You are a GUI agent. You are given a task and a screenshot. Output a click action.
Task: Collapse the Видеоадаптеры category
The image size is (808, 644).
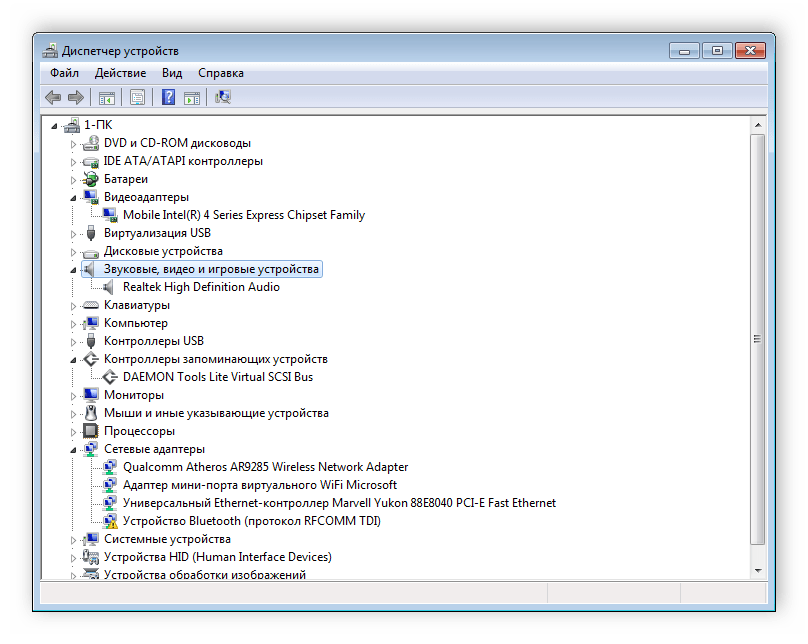73,198
